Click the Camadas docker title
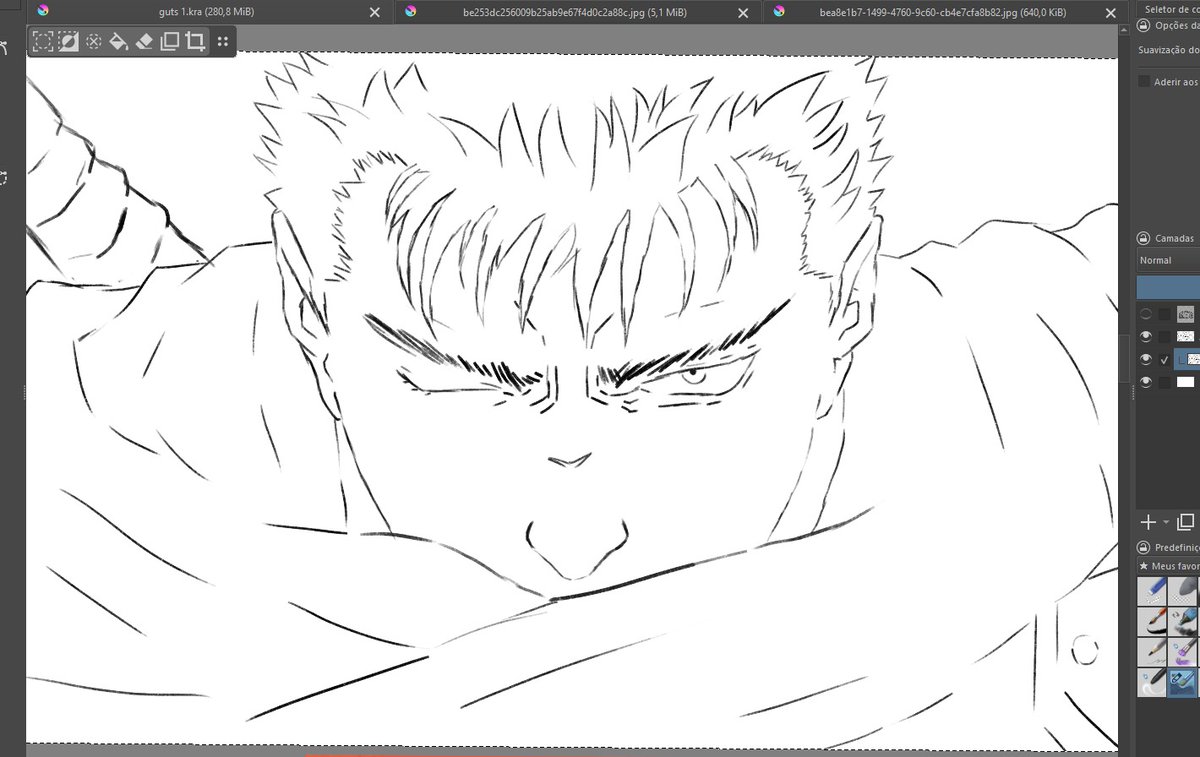Image resolution: width=1200 pixels, height=757 pixels. click(x=1175, y=239)
